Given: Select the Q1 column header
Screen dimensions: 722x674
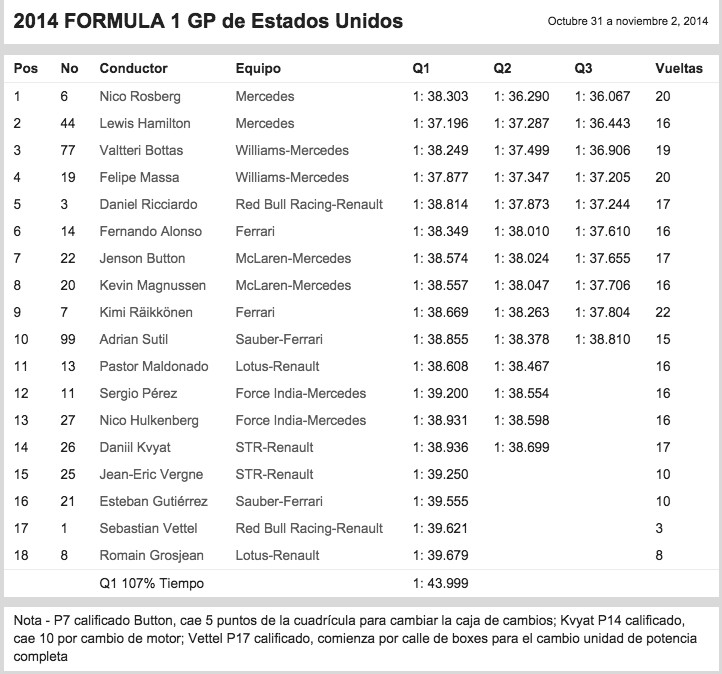Looking at the screenshot, I should (421, 69).
